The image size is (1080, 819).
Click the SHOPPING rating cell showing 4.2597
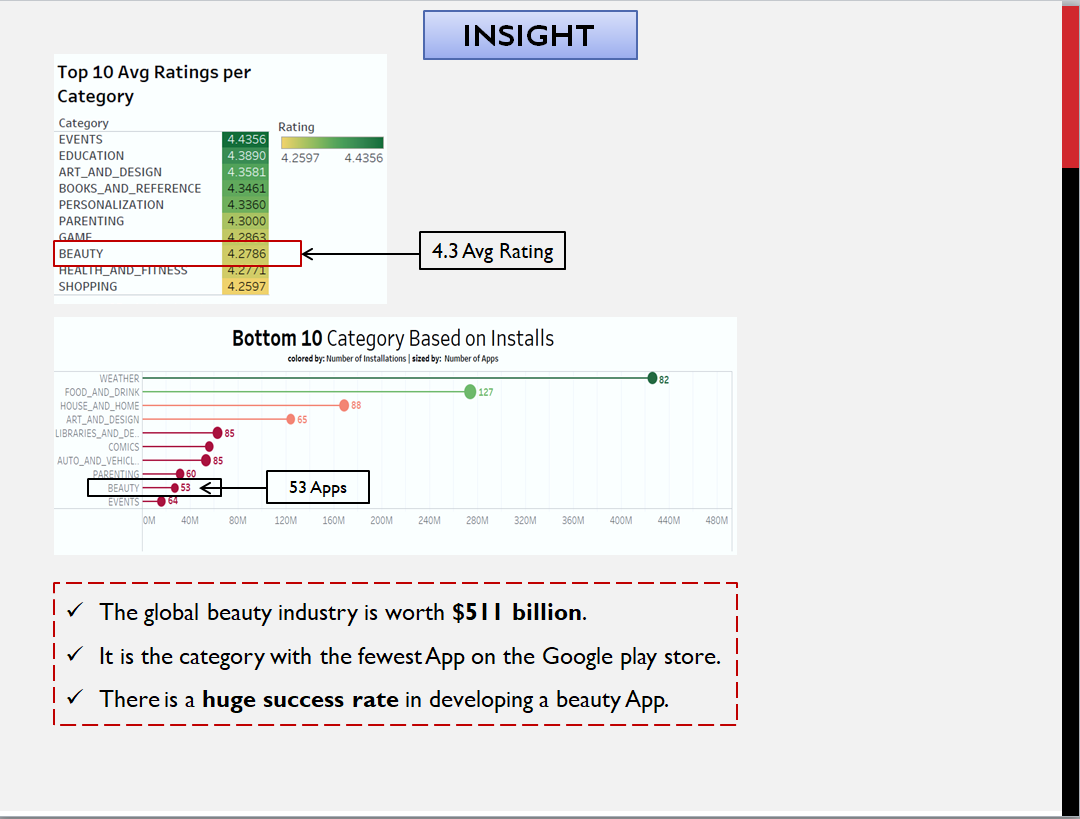(246, 286)
